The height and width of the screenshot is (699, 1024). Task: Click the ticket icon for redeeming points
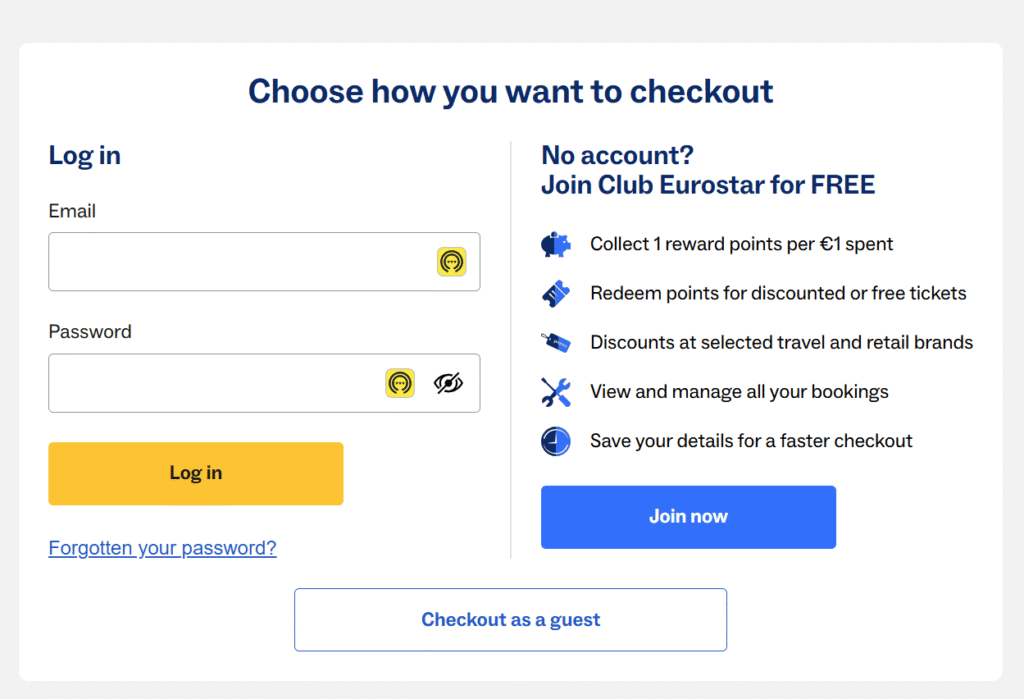click(556, 293)
